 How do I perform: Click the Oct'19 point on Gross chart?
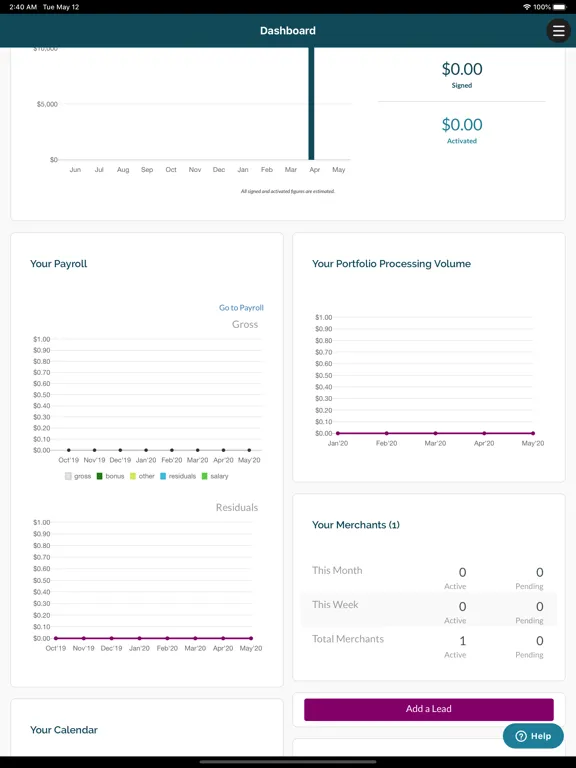[69, 450]
